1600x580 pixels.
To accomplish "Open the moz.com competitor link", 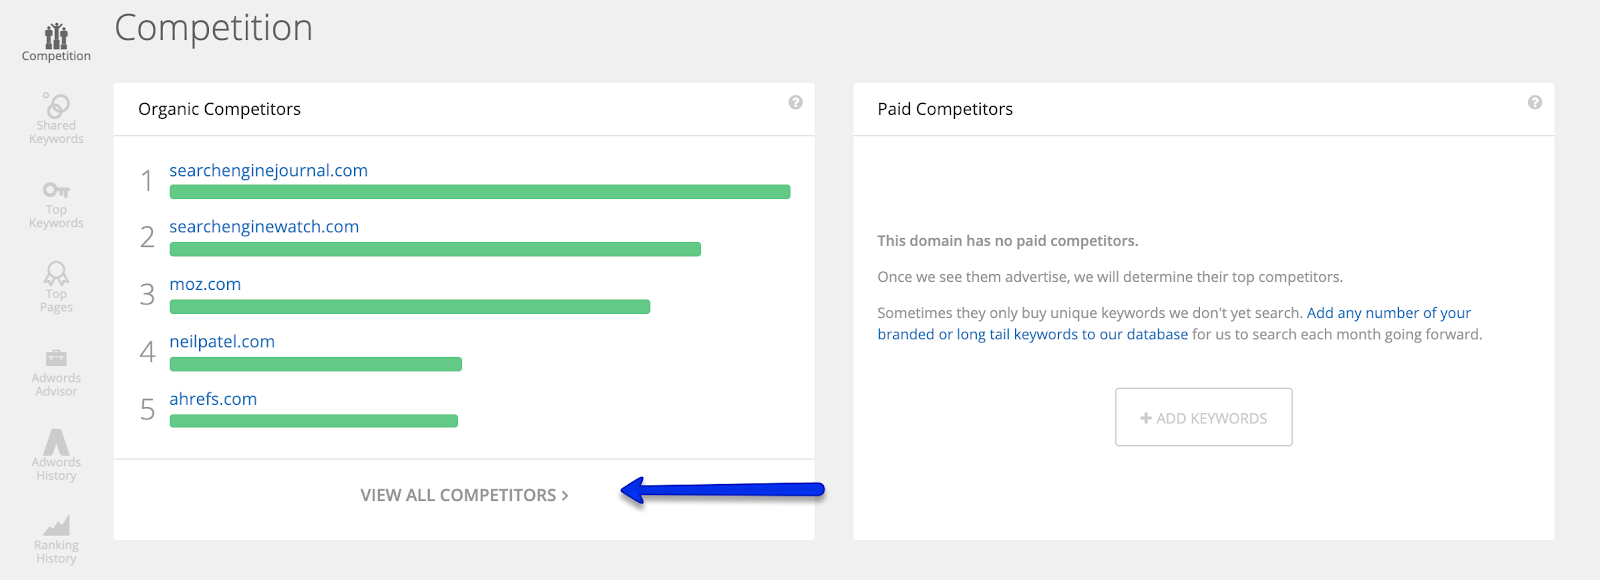I will click(x=205, y=285).
